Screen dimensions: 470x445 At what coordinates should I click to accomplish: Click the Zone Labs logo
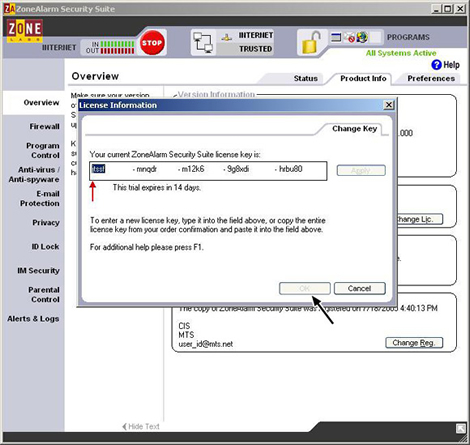pos(25,31)
